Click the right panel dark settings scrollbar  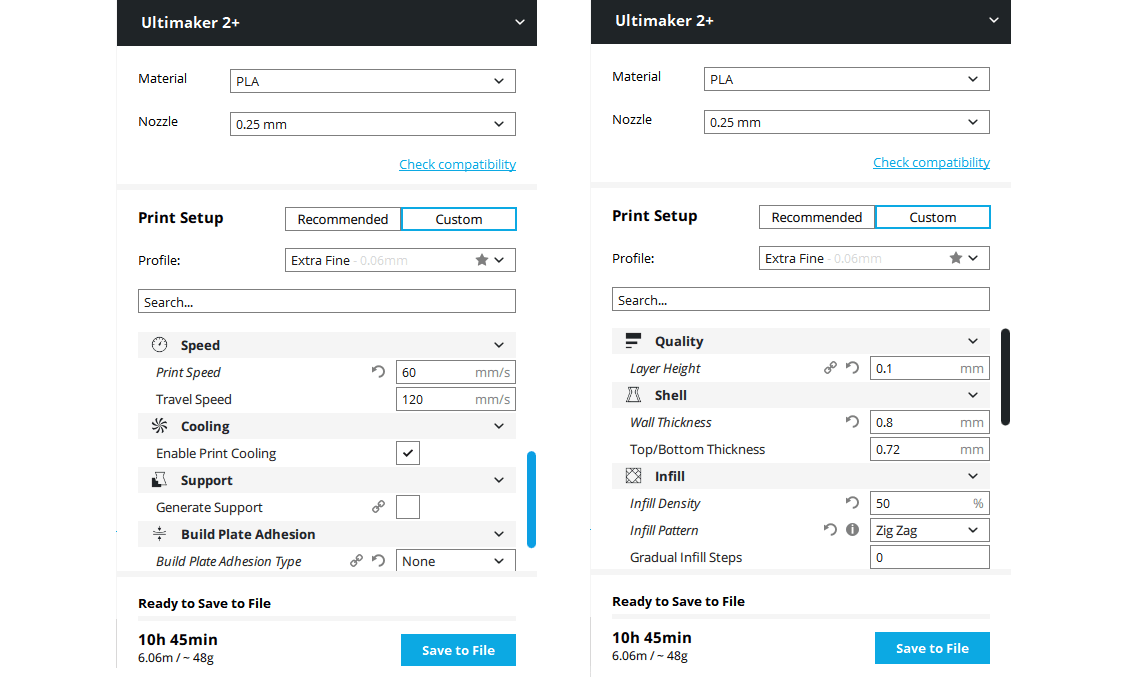[1006, 377]
